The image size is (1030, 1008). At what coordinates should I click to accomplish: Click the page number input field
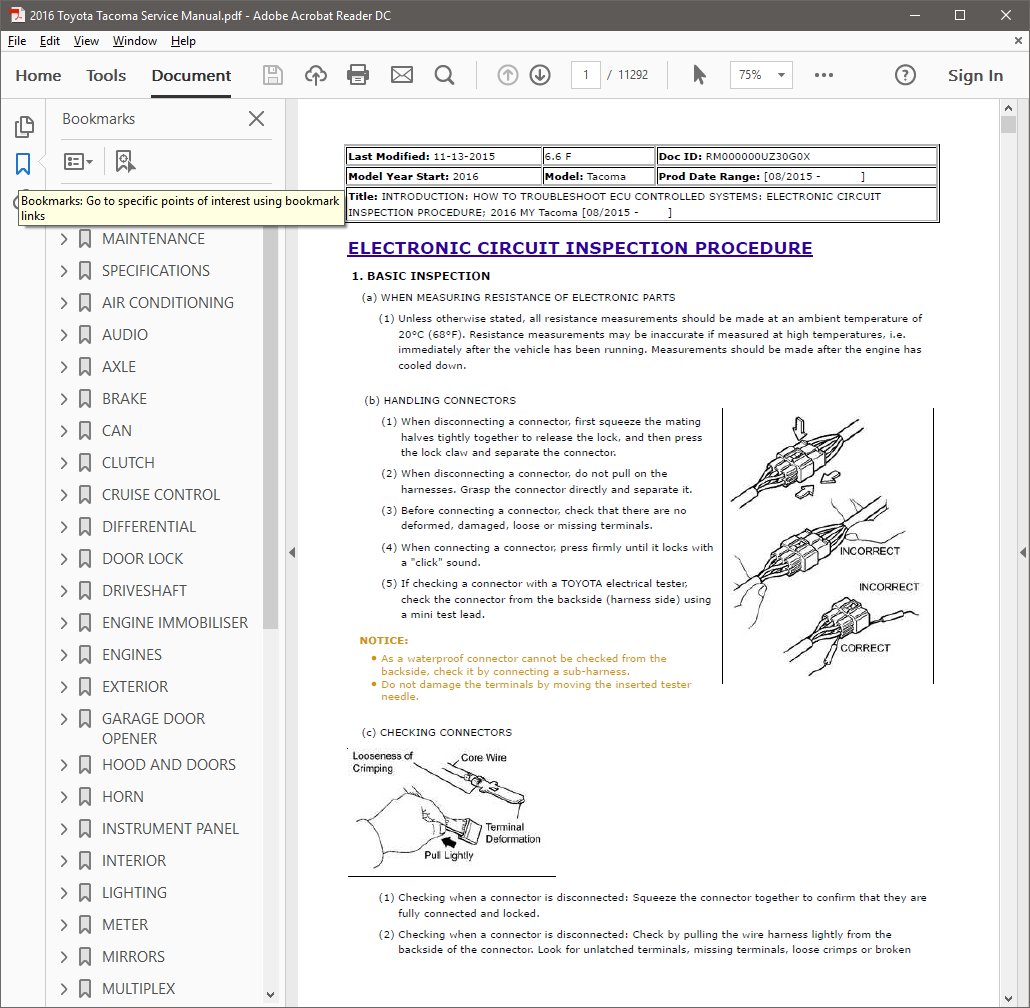[585, 75]
